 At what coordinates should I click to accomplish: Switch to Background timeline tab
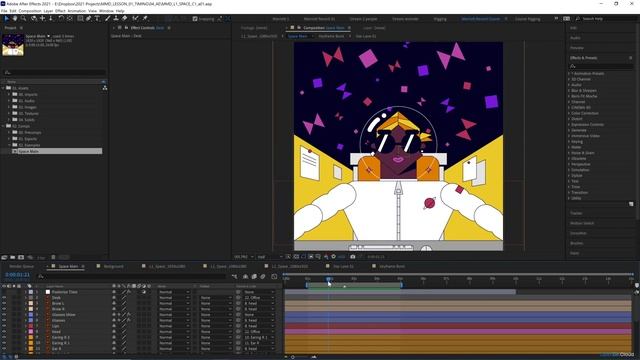coord(113,267)
